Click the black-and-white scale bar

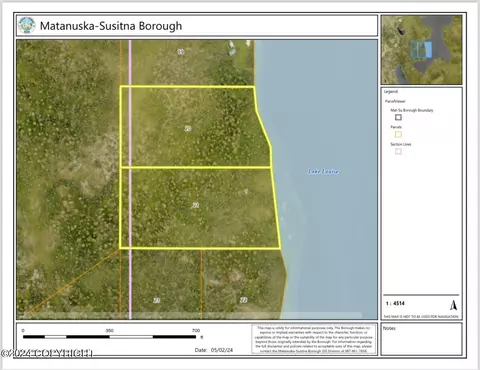tap(109, 337)
